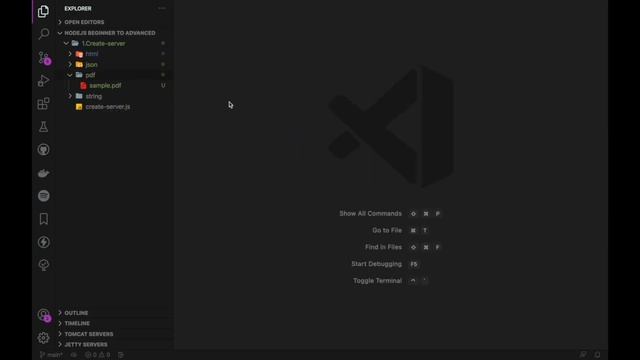Screen dimensions: 640x360
Task: Open the Bookmarks view
Action: (x=43, y=219)
